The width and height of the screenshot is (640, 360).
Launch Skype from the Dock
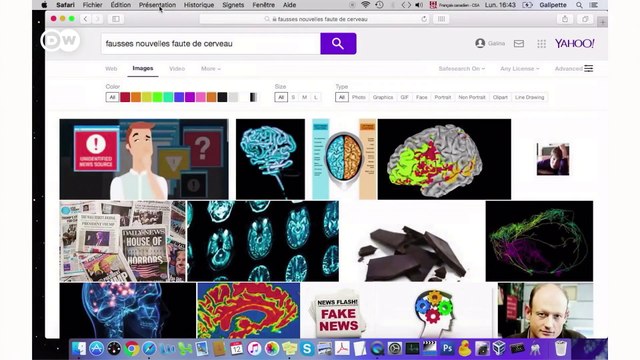click(x=307, y=349)
